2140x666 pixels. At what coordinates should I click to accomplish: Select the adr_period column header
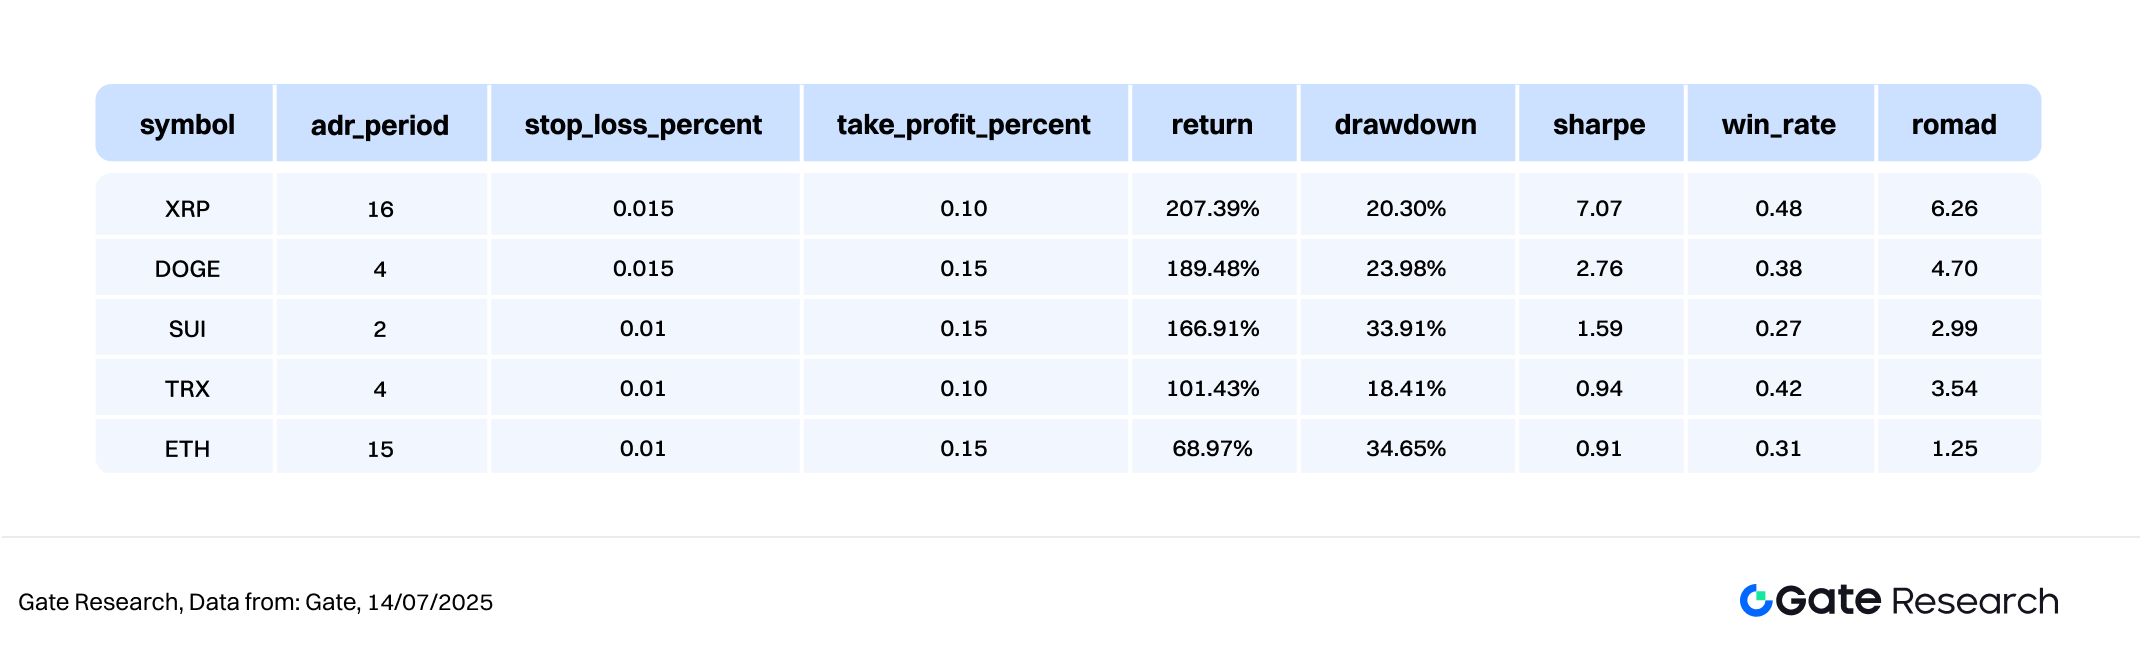[380, 124]
